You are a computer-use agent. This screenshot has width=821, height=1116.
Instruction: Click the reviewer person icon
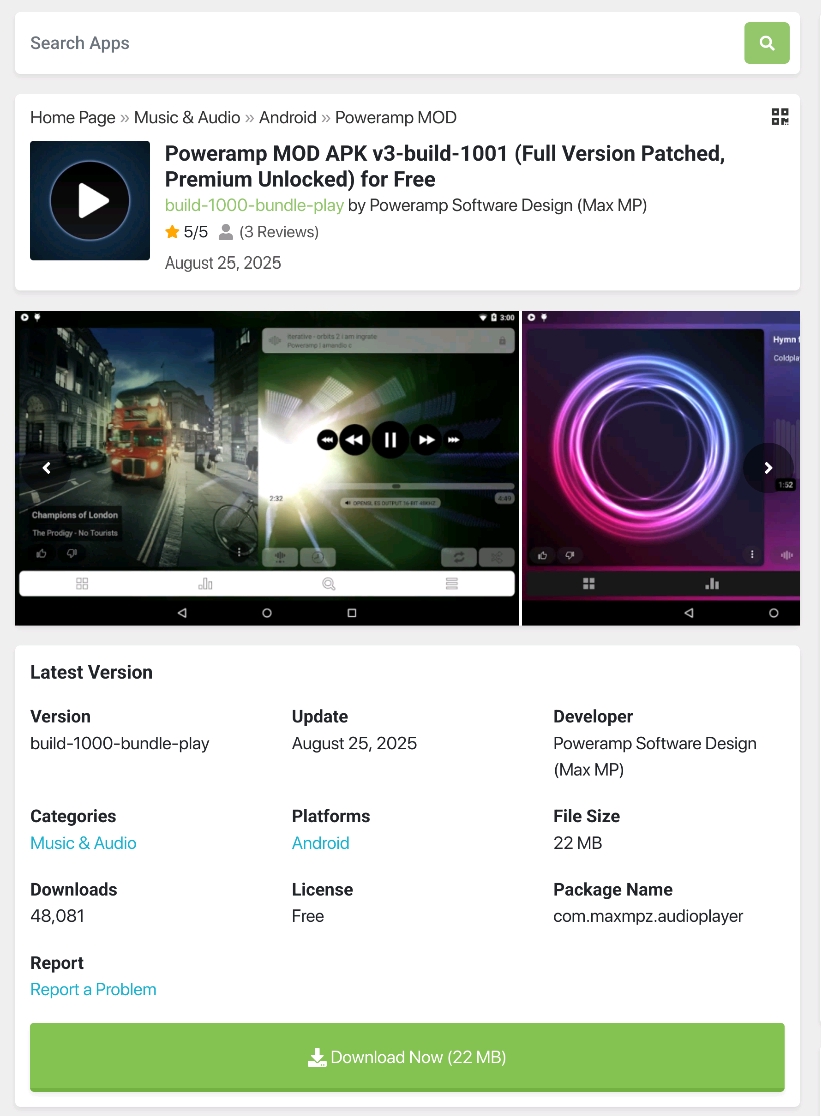[226, 232]
